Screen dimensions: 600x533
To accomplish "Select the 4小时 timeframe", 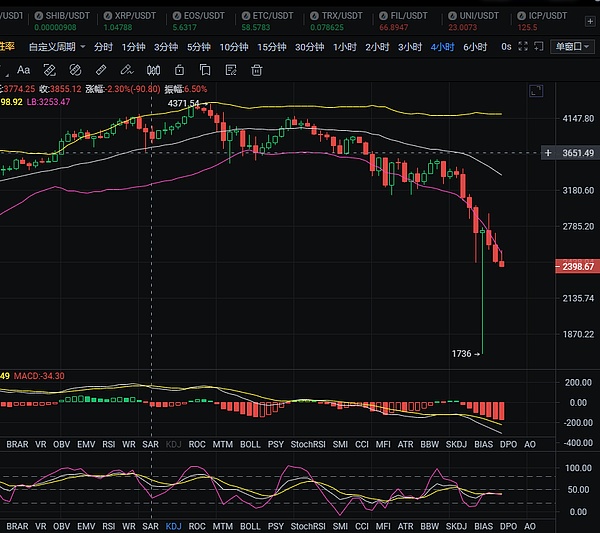I will 441,47.
